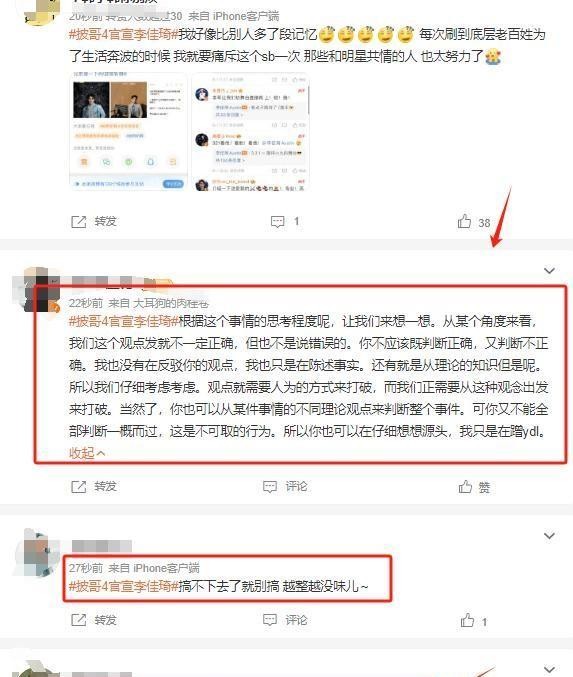Open comments on first post with 1 comment
Viewport: 573px width, 677px height.
point(285,221)
